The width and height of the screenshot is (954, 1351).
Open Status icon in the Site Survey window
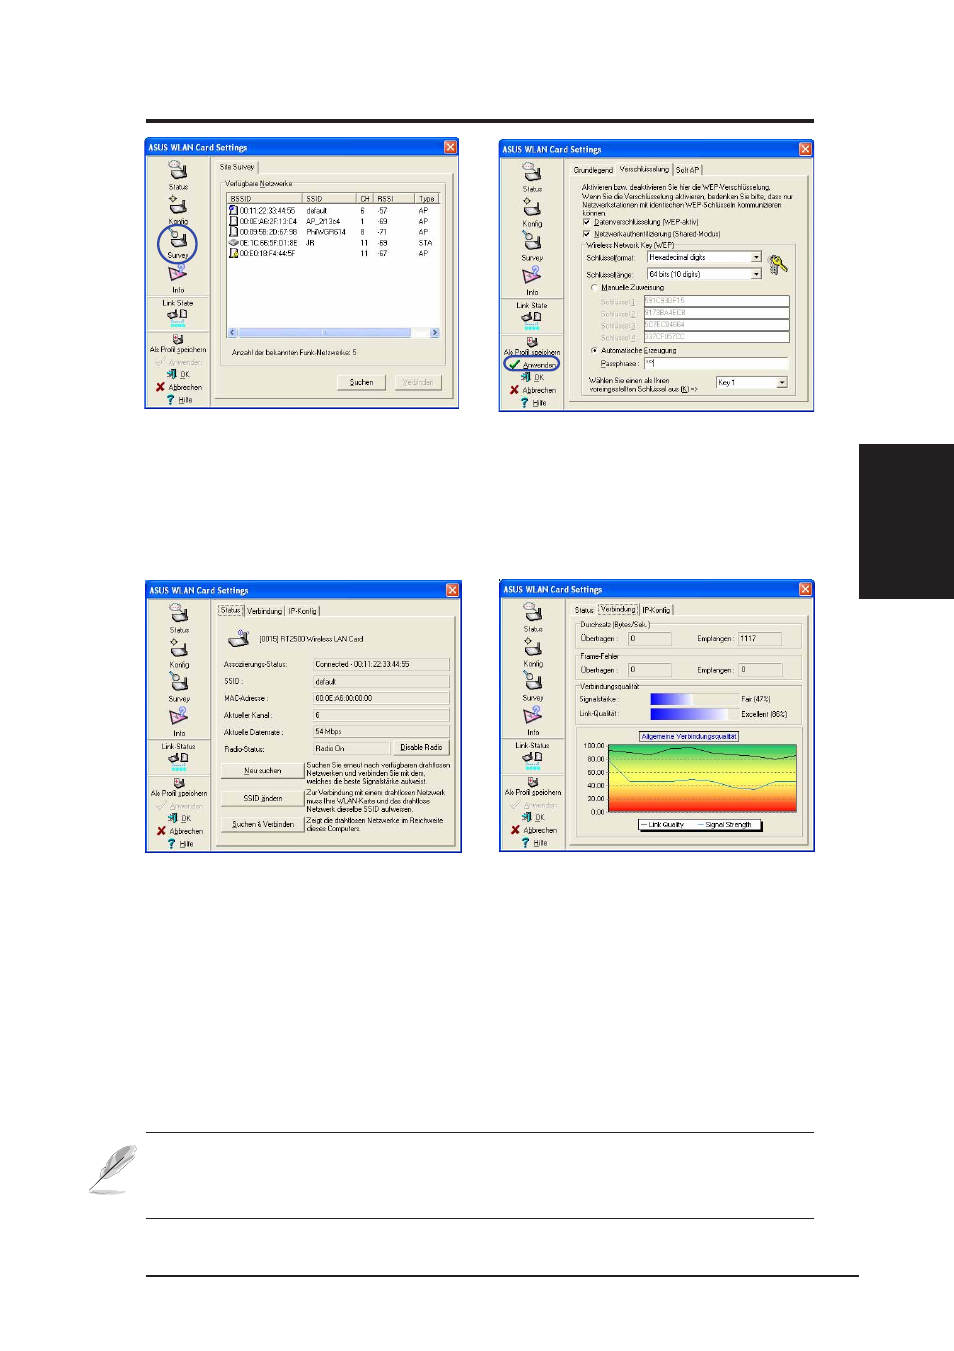[x=178, y=171]
